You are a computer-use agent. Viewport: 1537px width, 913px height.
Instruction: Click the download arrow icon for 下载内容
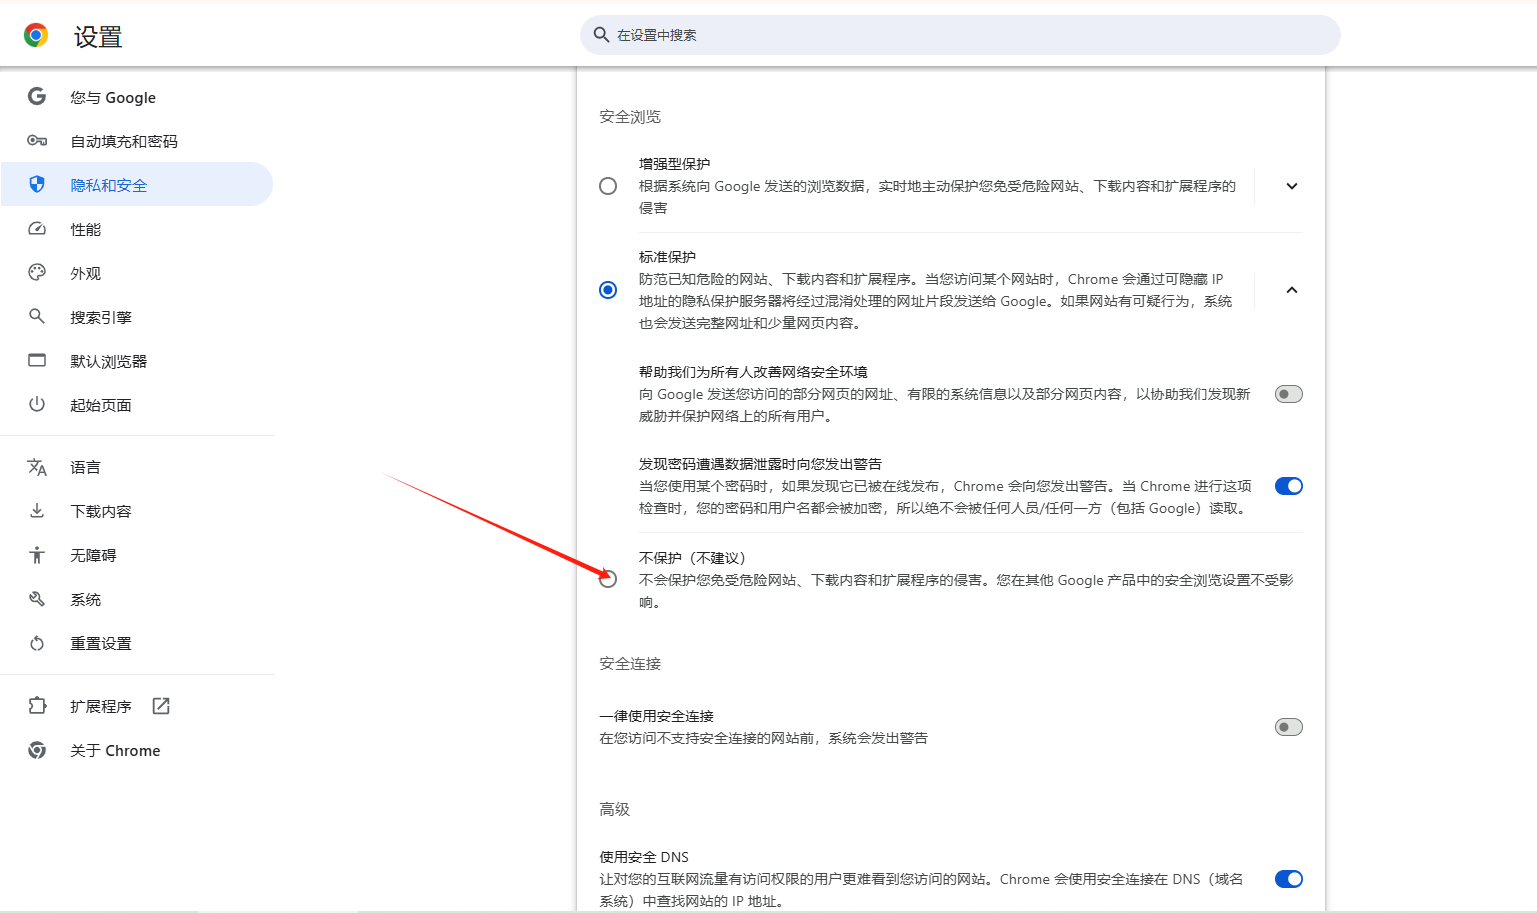pos(37,511)
